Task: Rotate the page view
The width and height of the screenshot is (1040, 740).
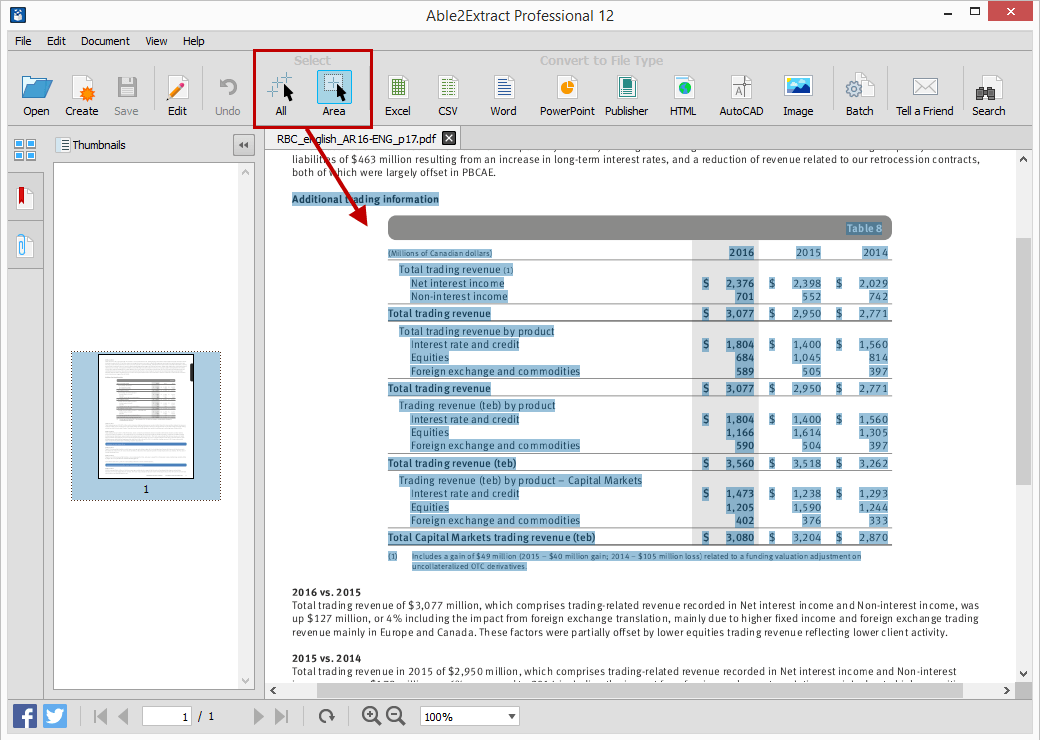Action: (326, 717)
